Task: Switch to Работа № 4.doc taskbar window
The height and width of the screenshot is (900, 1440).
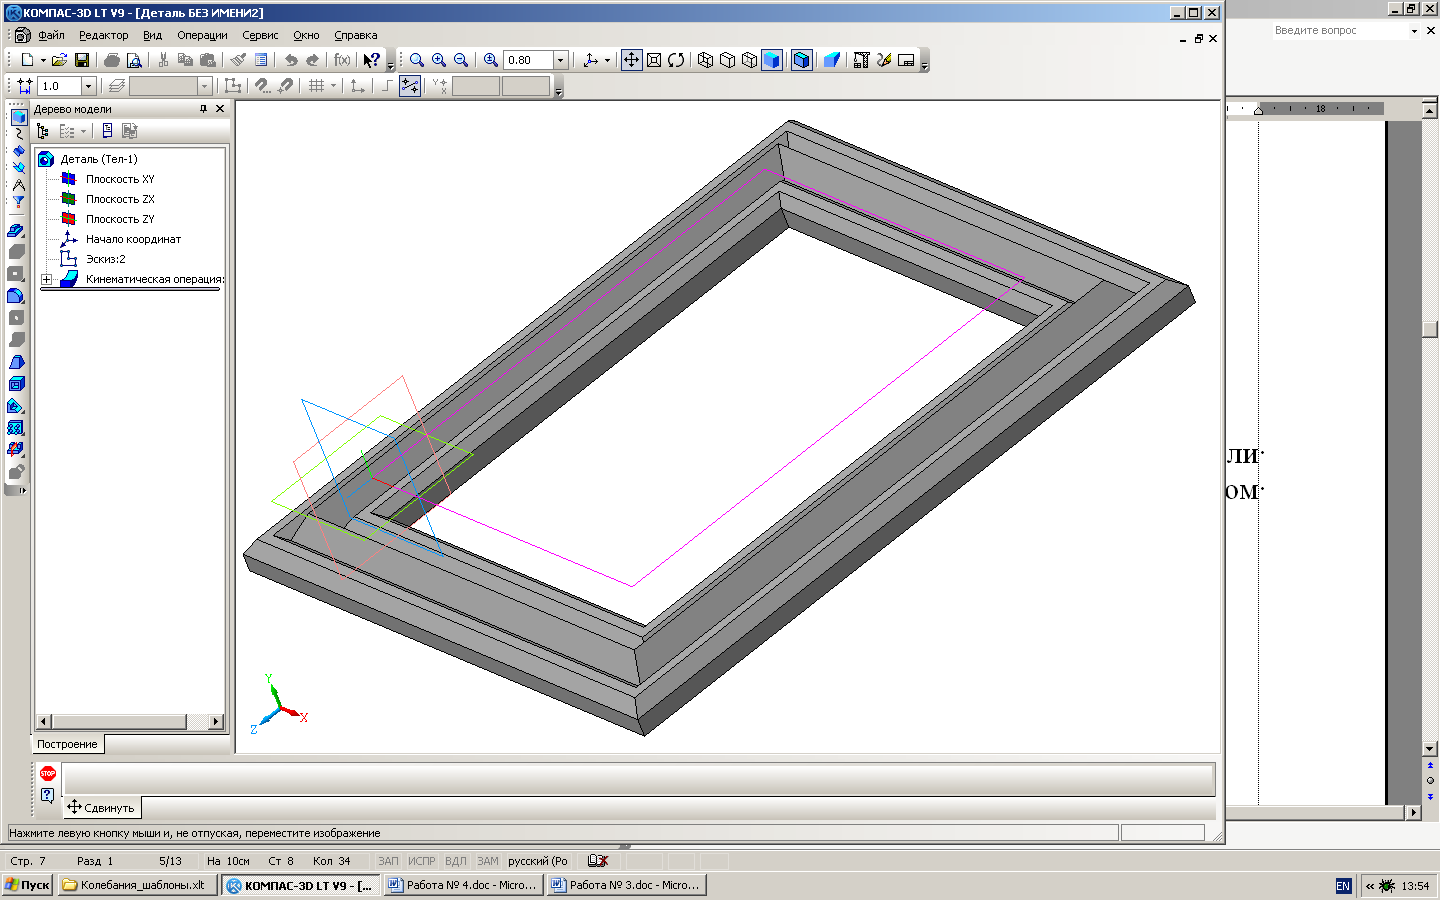Action: click(463, 885)
